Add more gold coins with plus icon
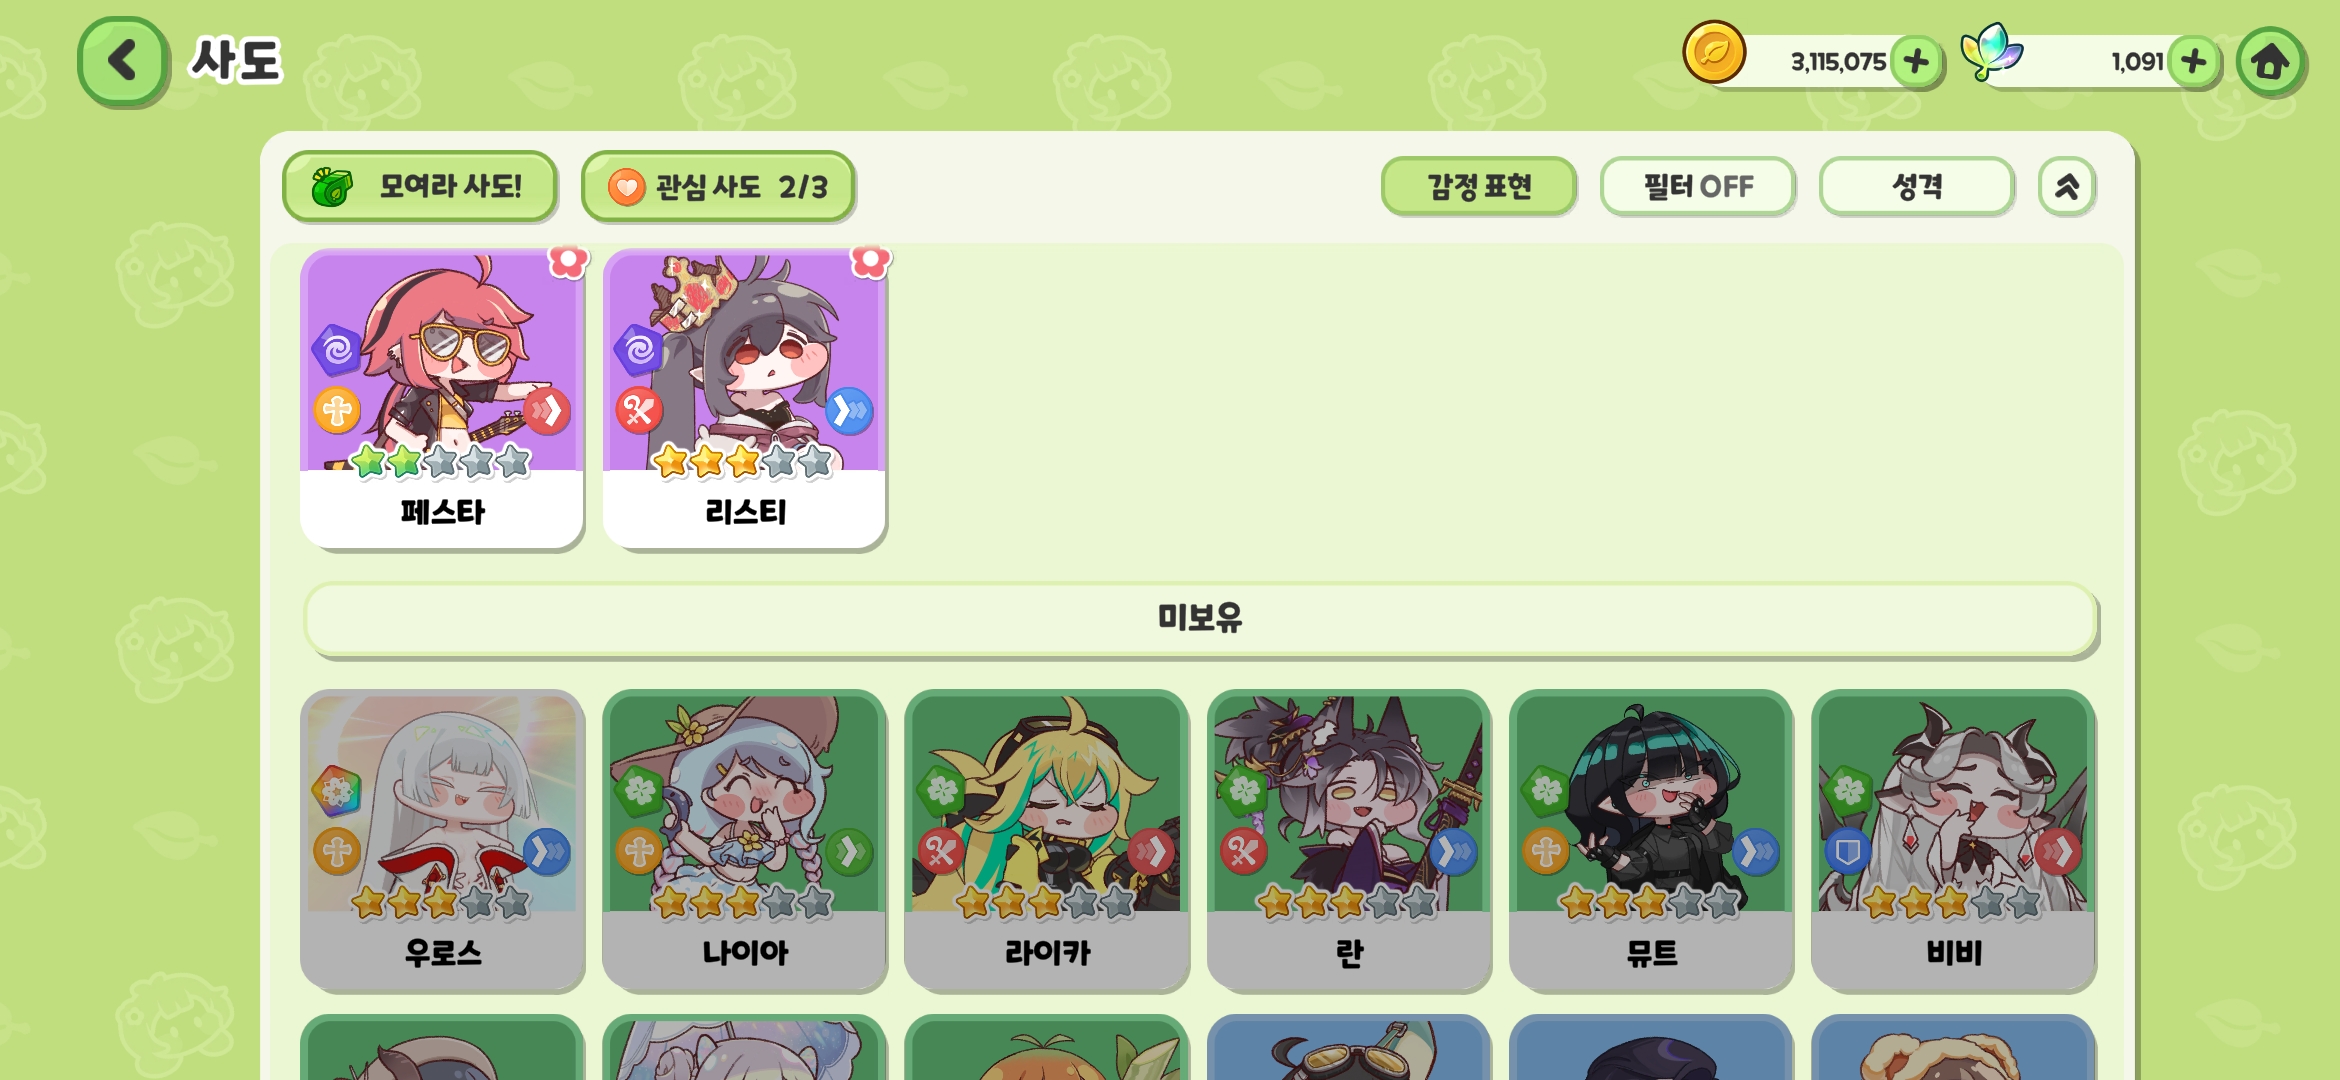Image resolution: width=2340 pixels, height=1080 pixels. point(1916,62)
